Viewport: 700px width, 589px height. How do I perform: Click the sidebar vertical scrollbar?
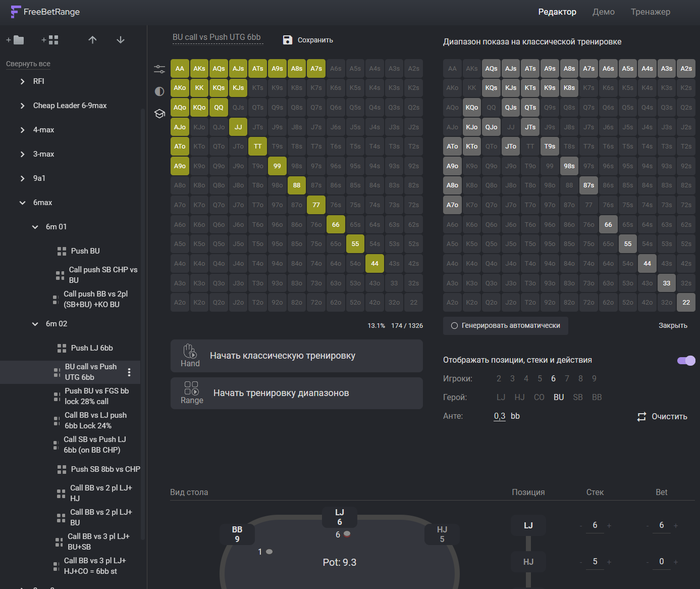[x=143, y=324]
